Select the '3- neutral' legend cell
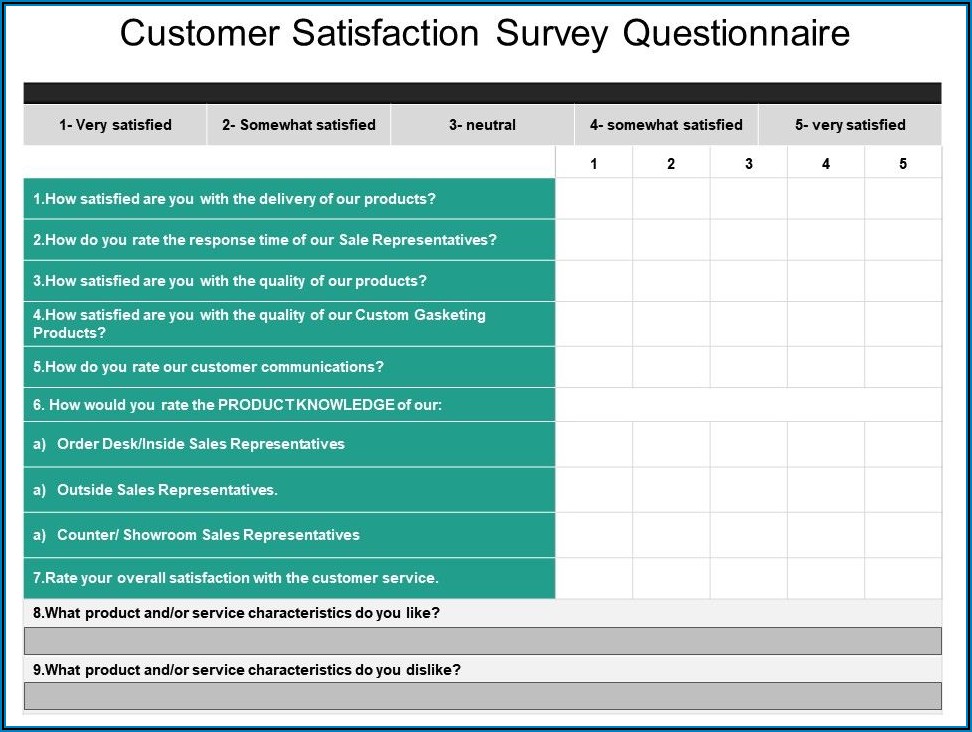972x732 pixels. tap(482, 125)
